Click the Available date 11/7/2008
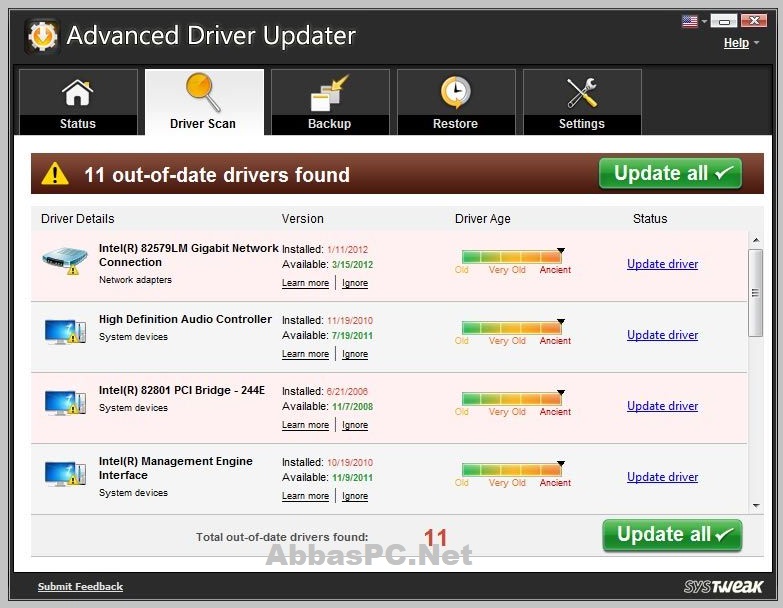 [353, 406]
